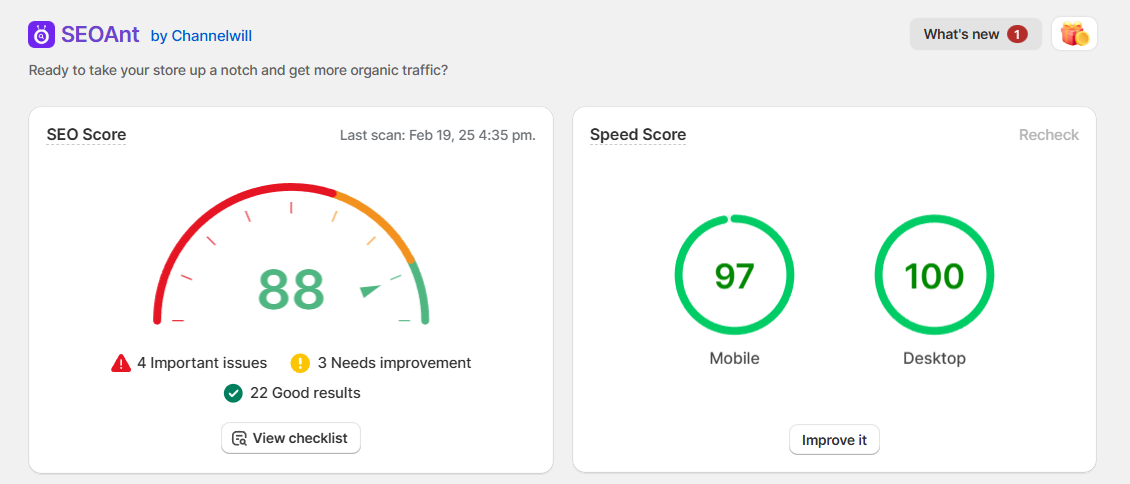The height and width of the screenshot is (484, 1130).
Task: Open the gift box rewards icon
Action: pos(1074,34)
